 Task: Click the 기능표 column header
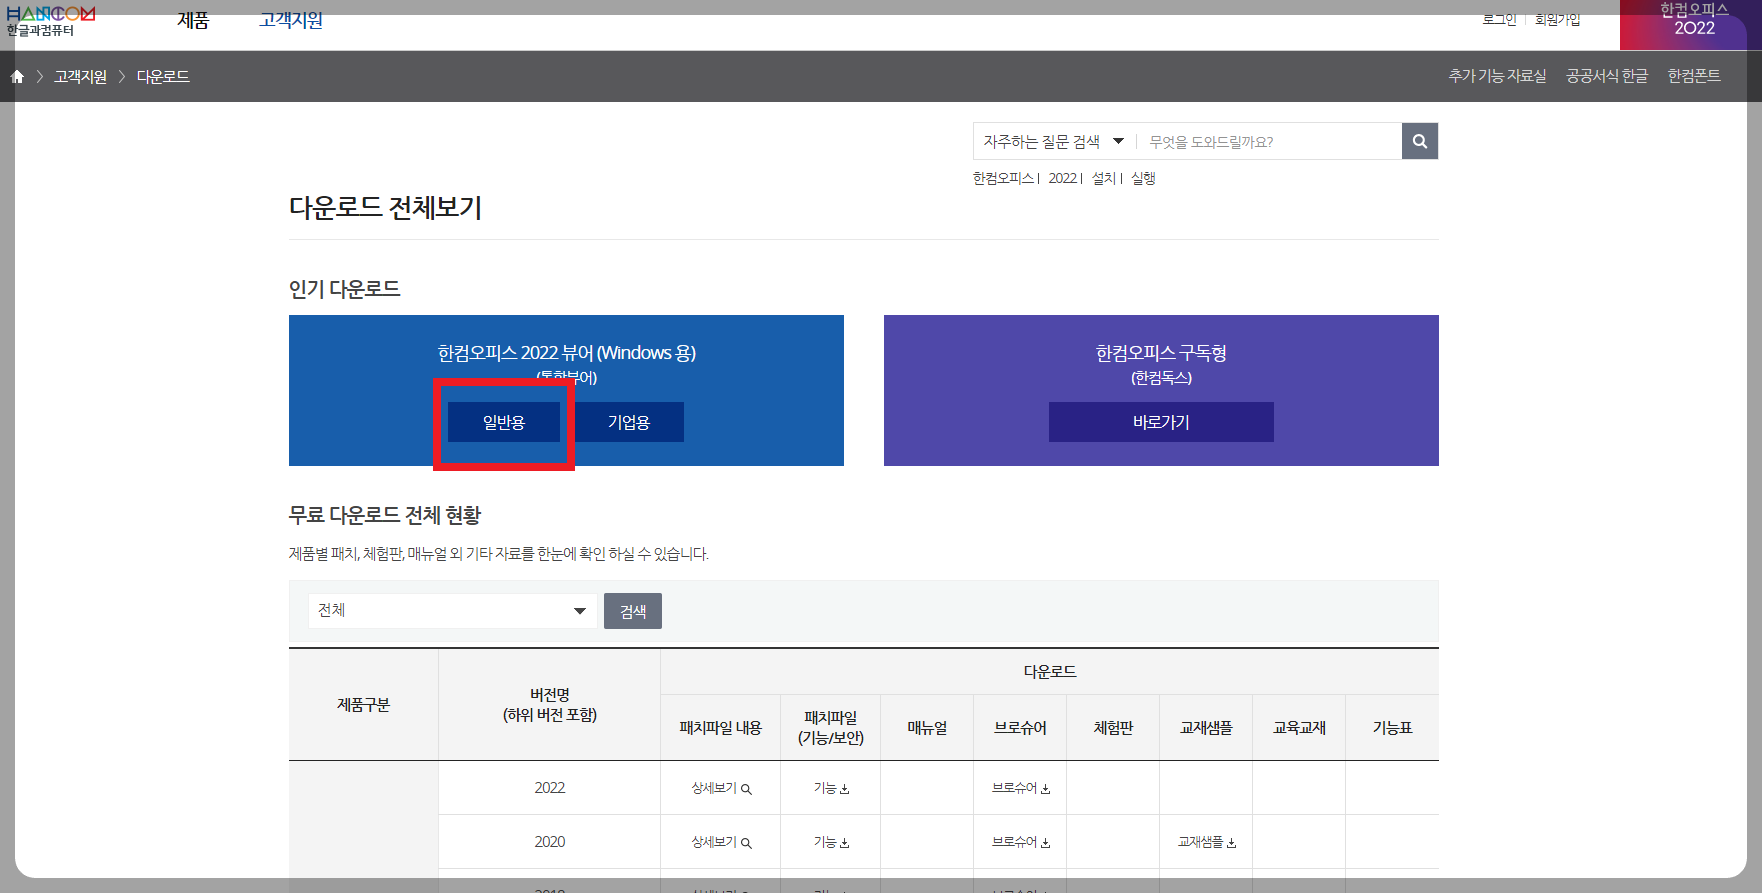click(1392, 728)
